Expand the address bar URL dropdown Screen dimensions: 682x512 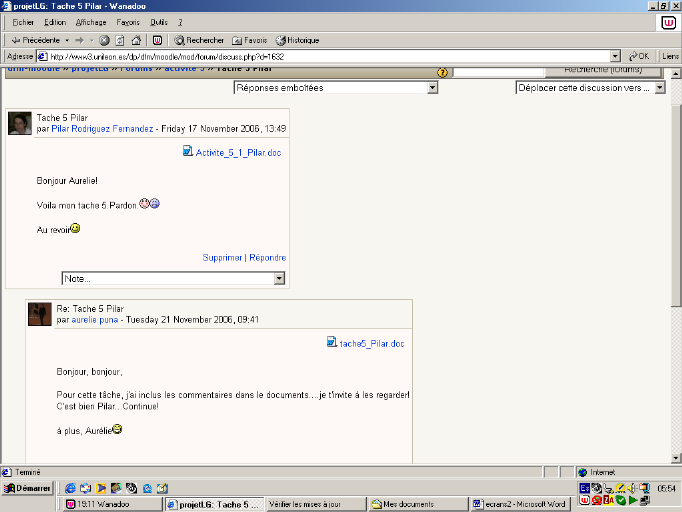[x=615, y=56]
